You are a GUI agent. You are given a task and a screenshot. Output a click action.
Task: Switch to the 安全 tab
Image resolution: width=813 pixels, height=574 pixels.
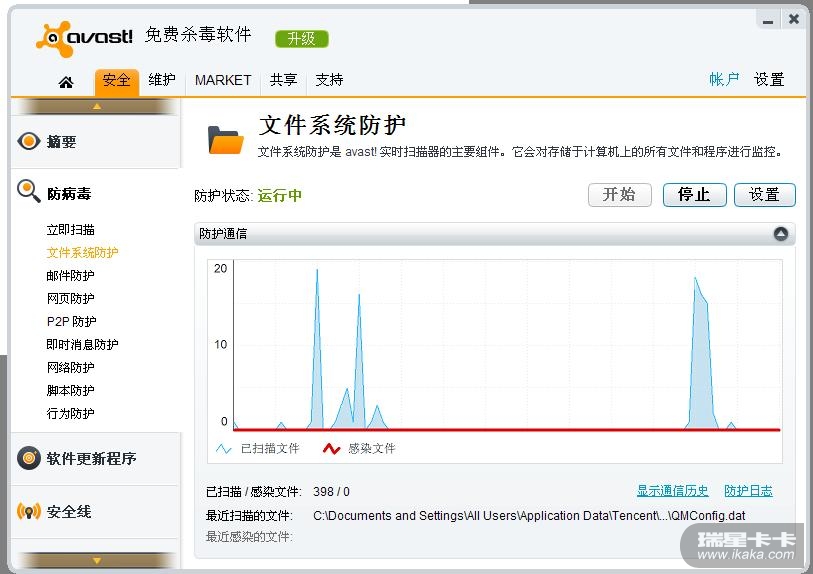coord(117,81)
